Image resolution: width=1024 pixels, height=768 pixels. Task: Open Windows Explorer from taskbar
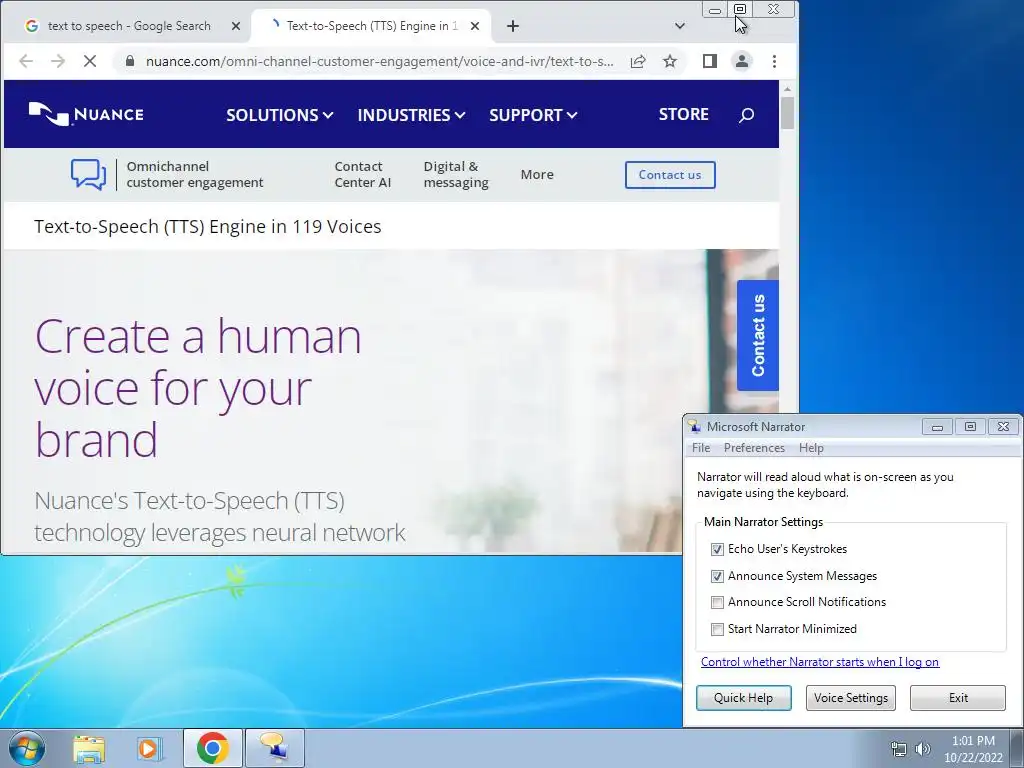click(89, 748)
